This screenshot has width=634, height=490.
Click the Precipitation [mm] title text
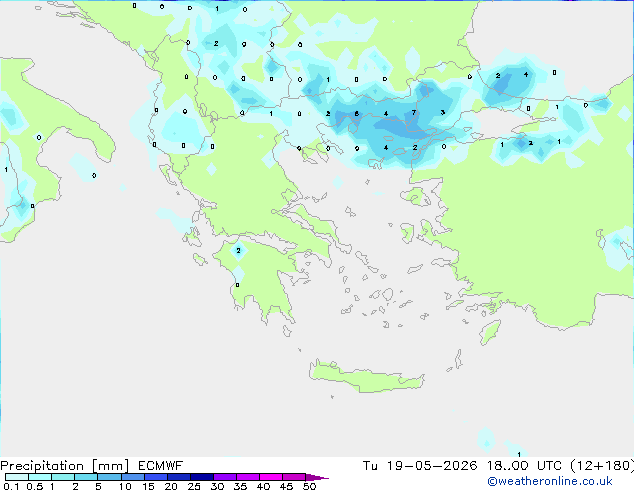(x=65, y=466)
